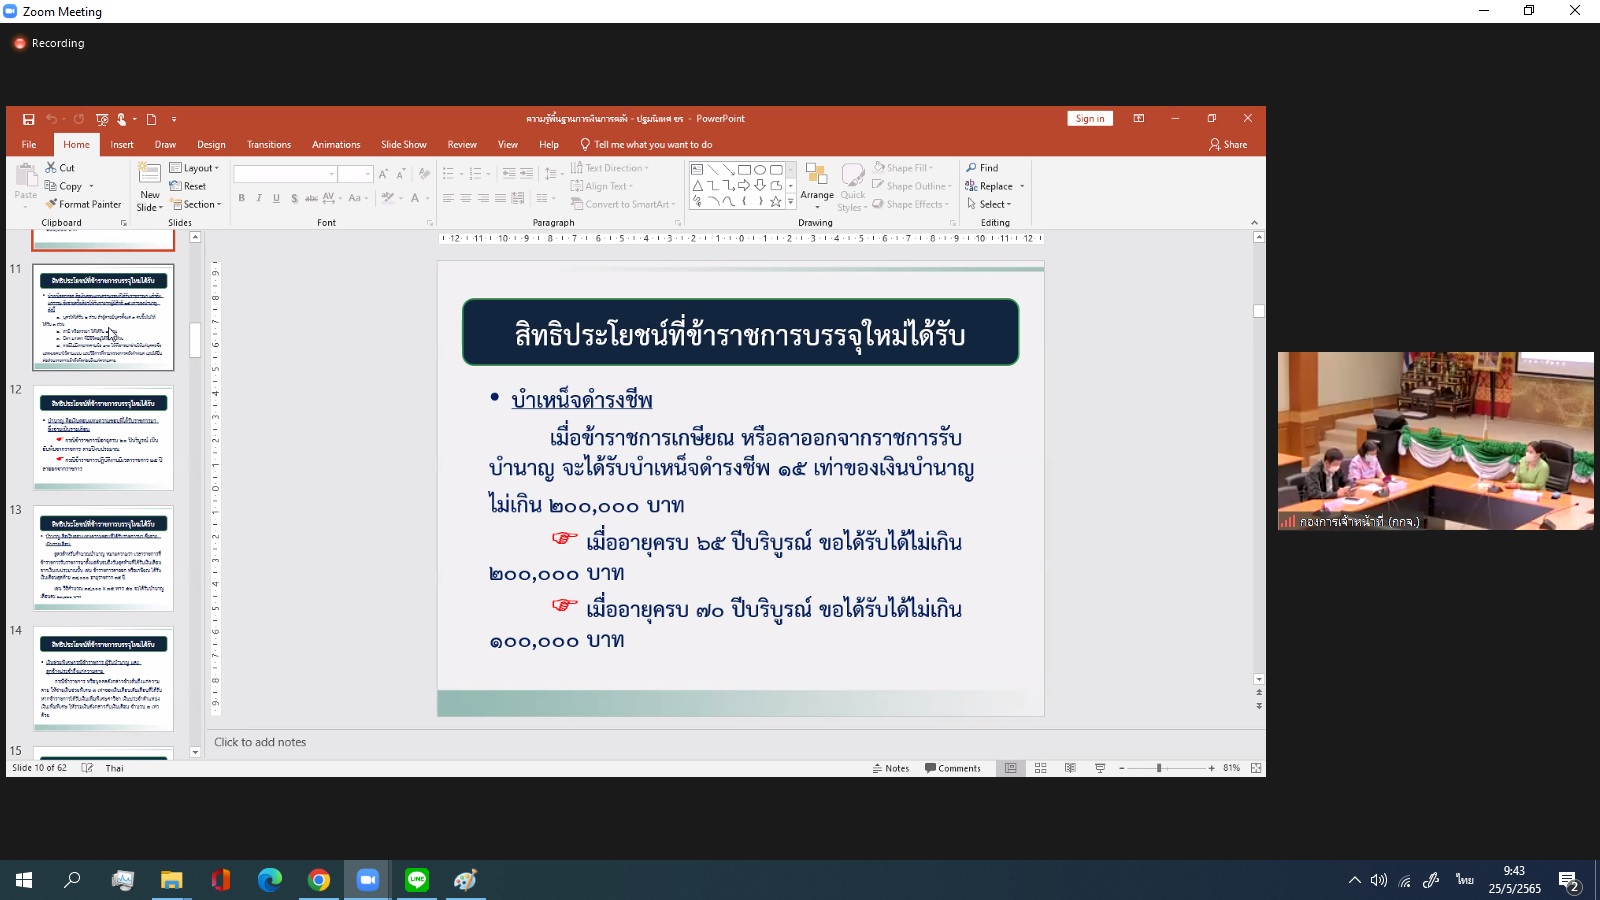Toggle the Notes pane

pos(891,768)
